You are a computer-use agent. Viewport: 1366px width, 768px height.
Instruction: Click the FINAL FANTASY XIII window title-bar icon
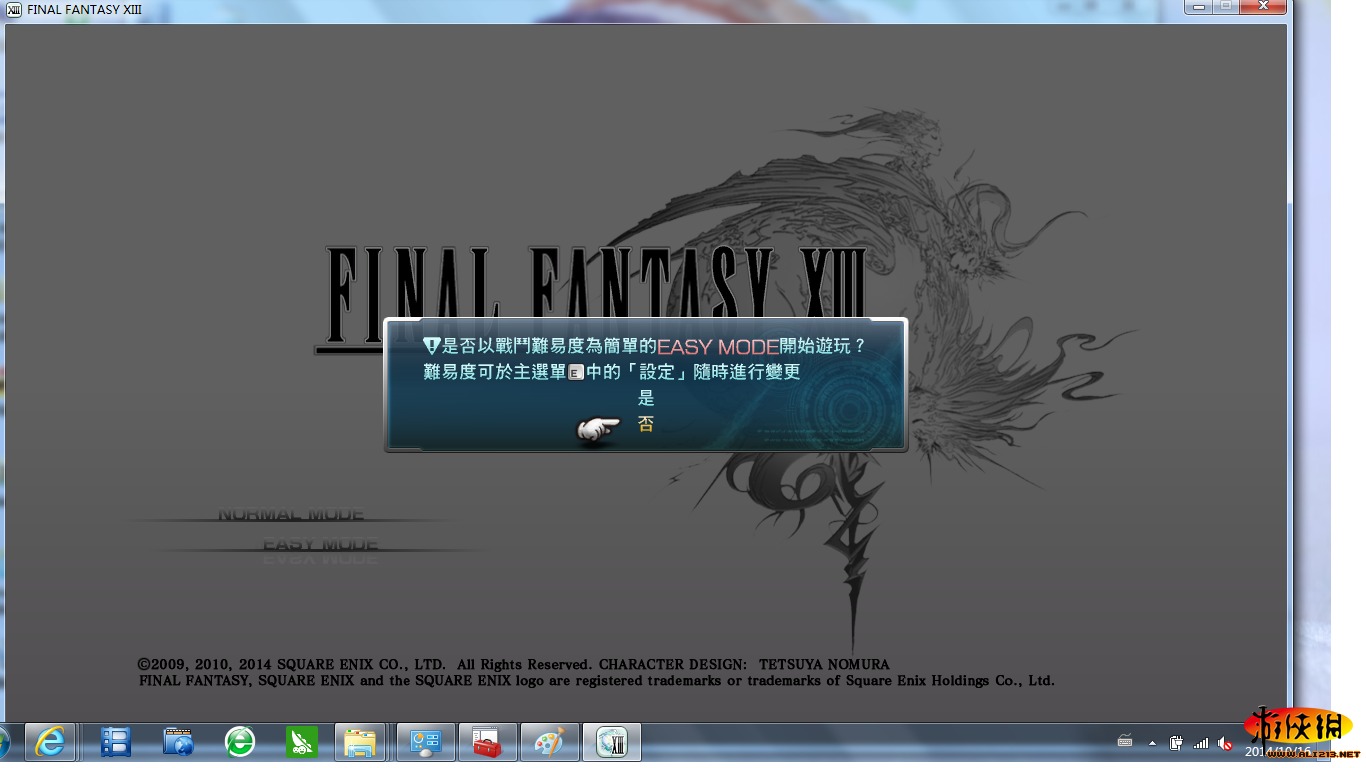[14, 9]
